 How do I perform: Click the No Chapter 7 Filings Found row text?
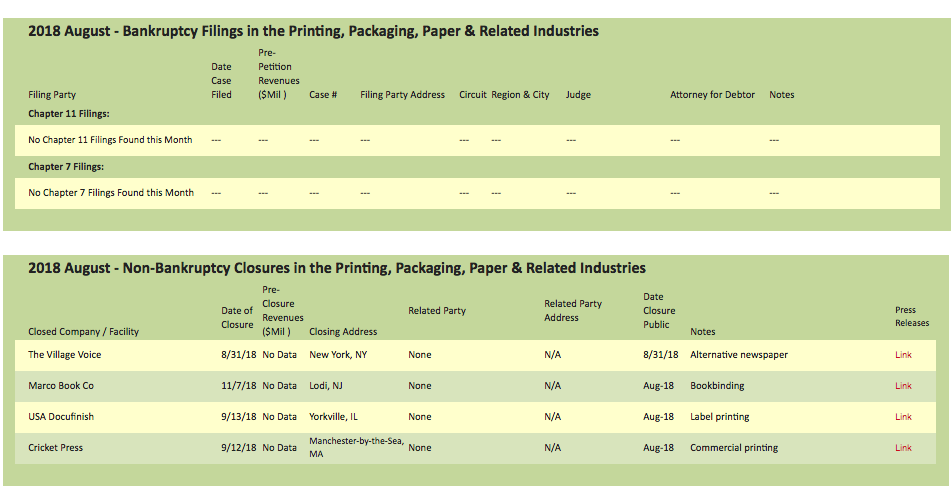[x=110, y=193]
